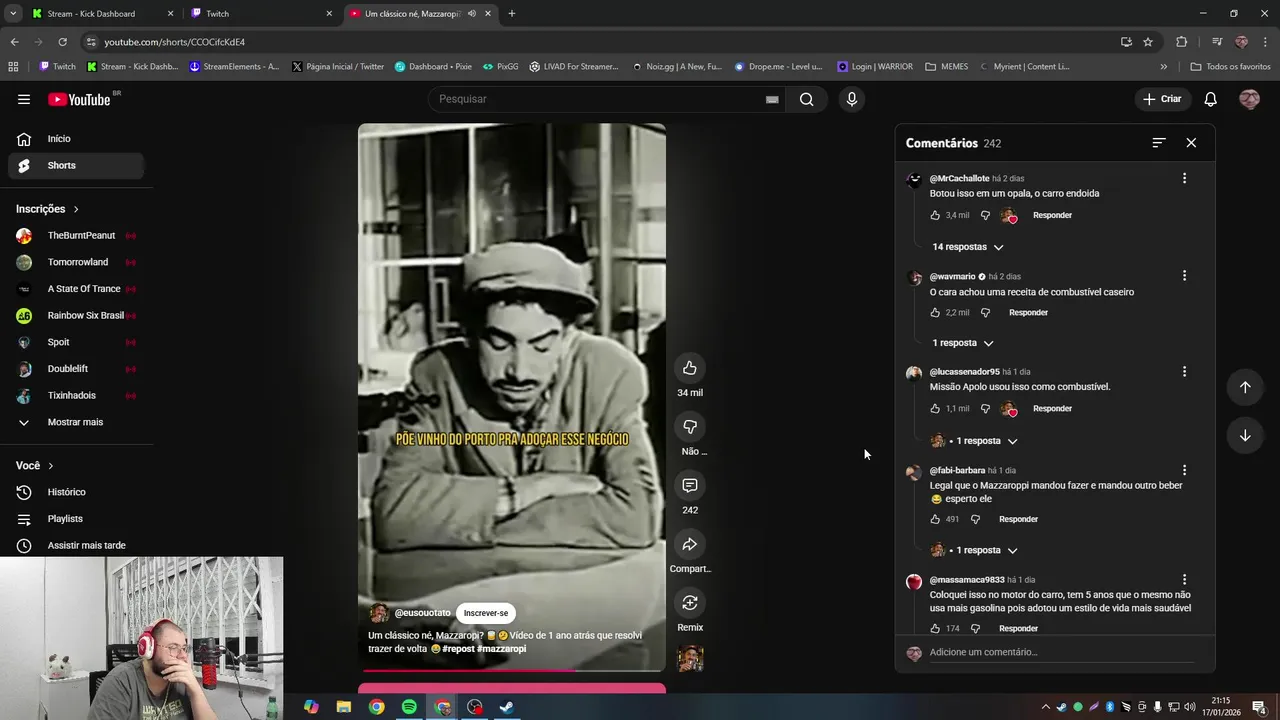Open Playlists in sidebar
1280x720 pixels.
[x=75, y=519]
